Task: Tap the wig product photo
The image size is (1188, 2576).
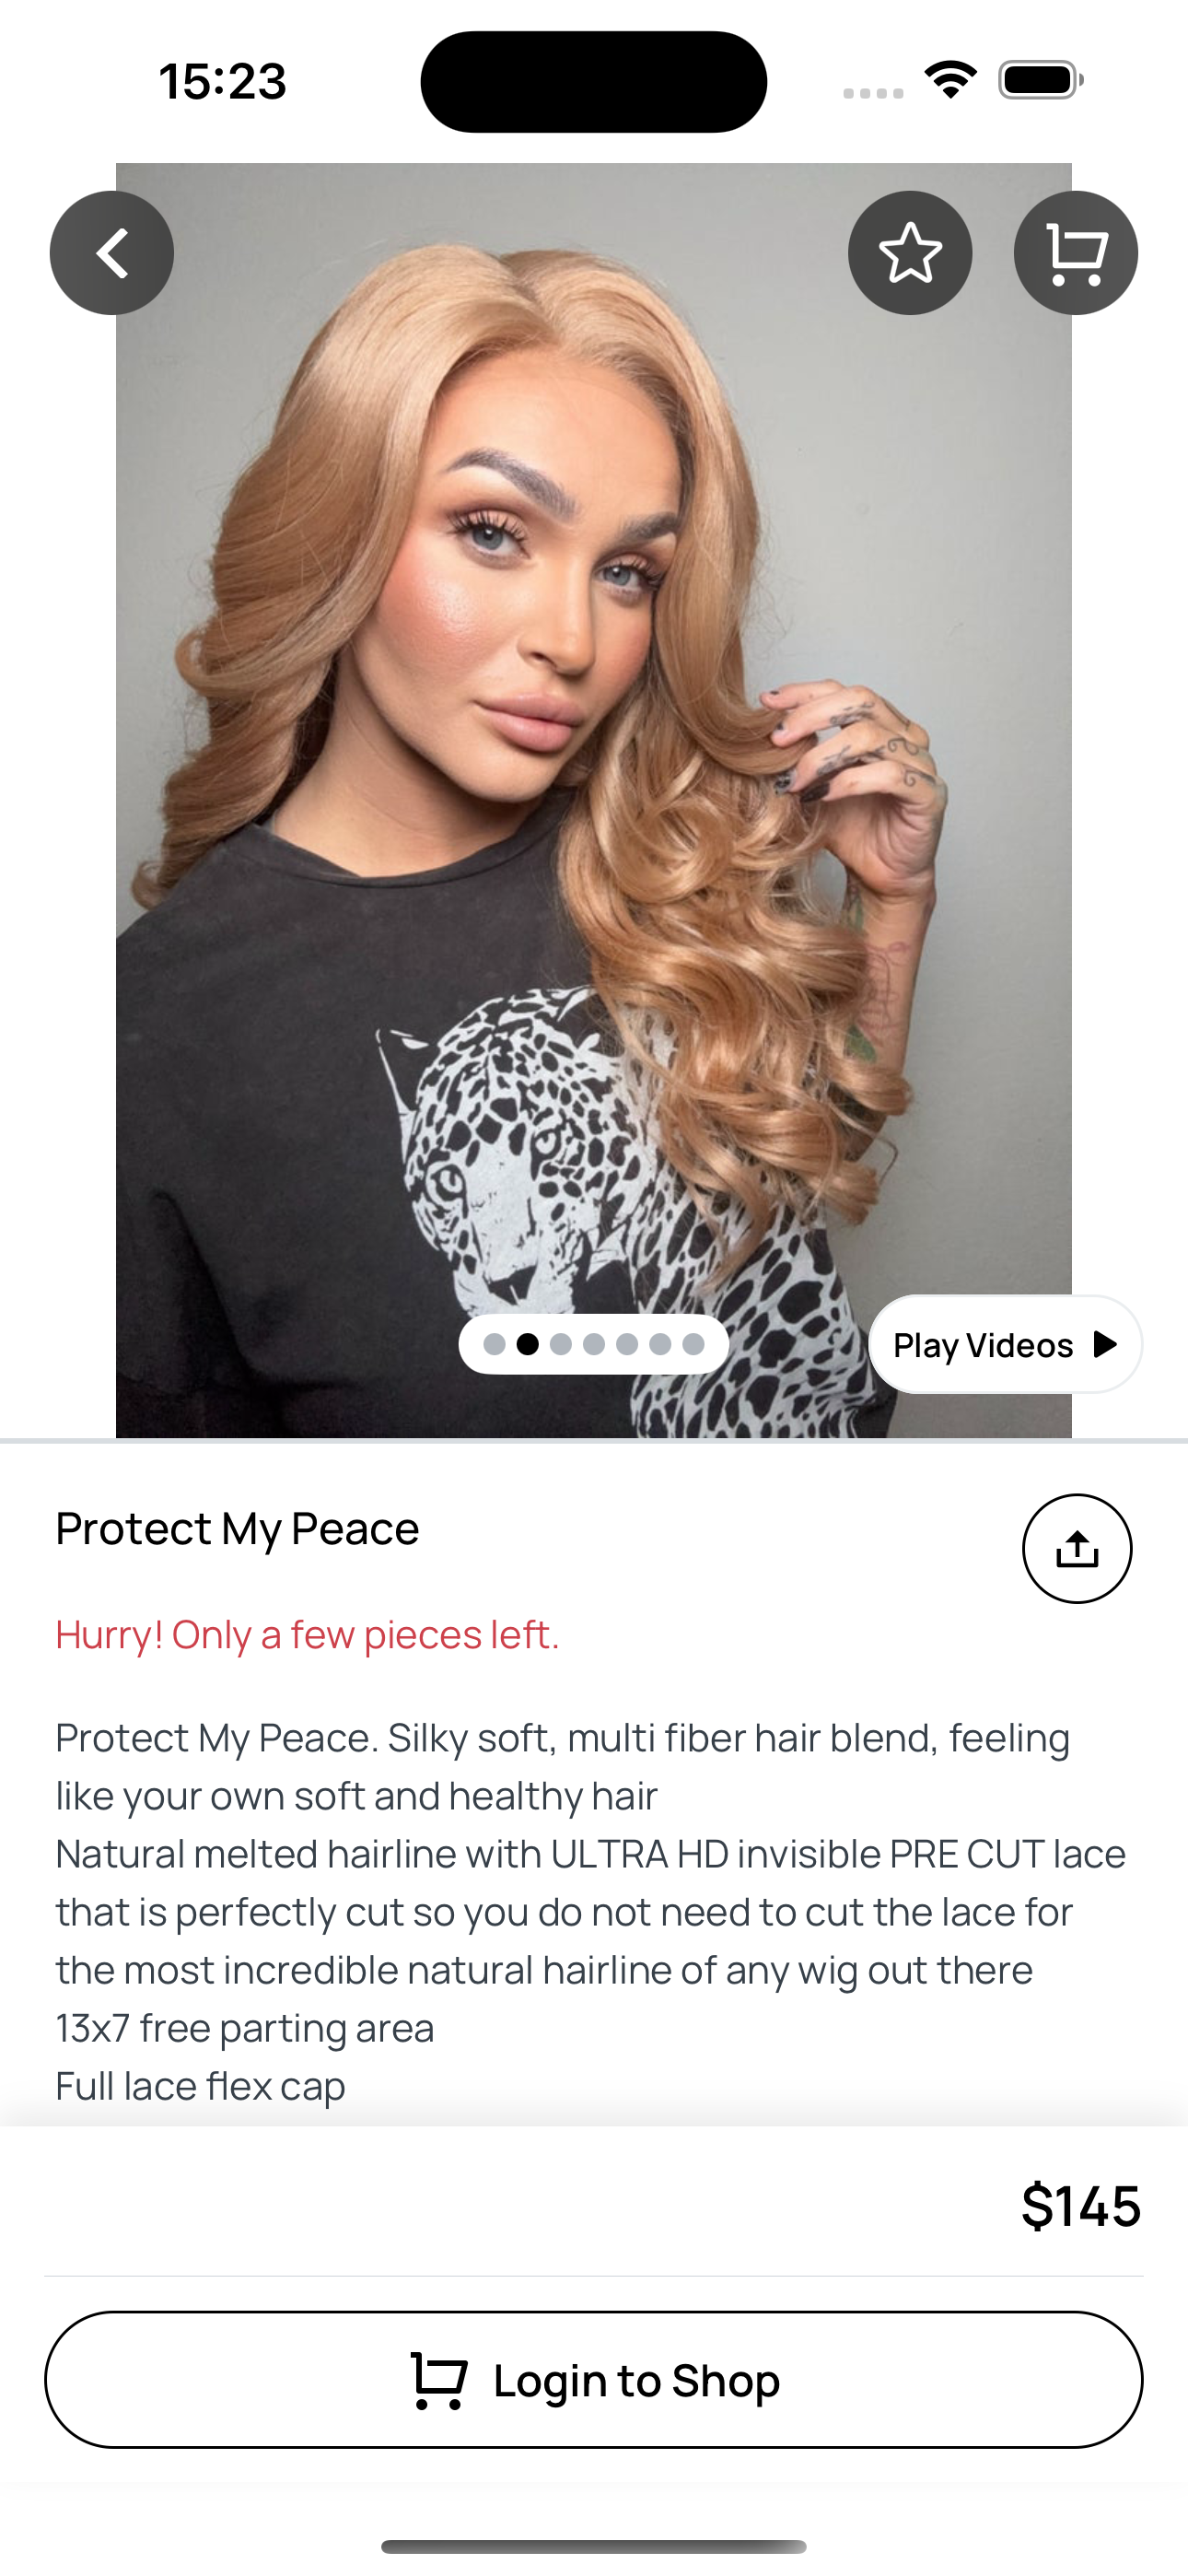Action: pyautogui.click(x=594, y=800)
